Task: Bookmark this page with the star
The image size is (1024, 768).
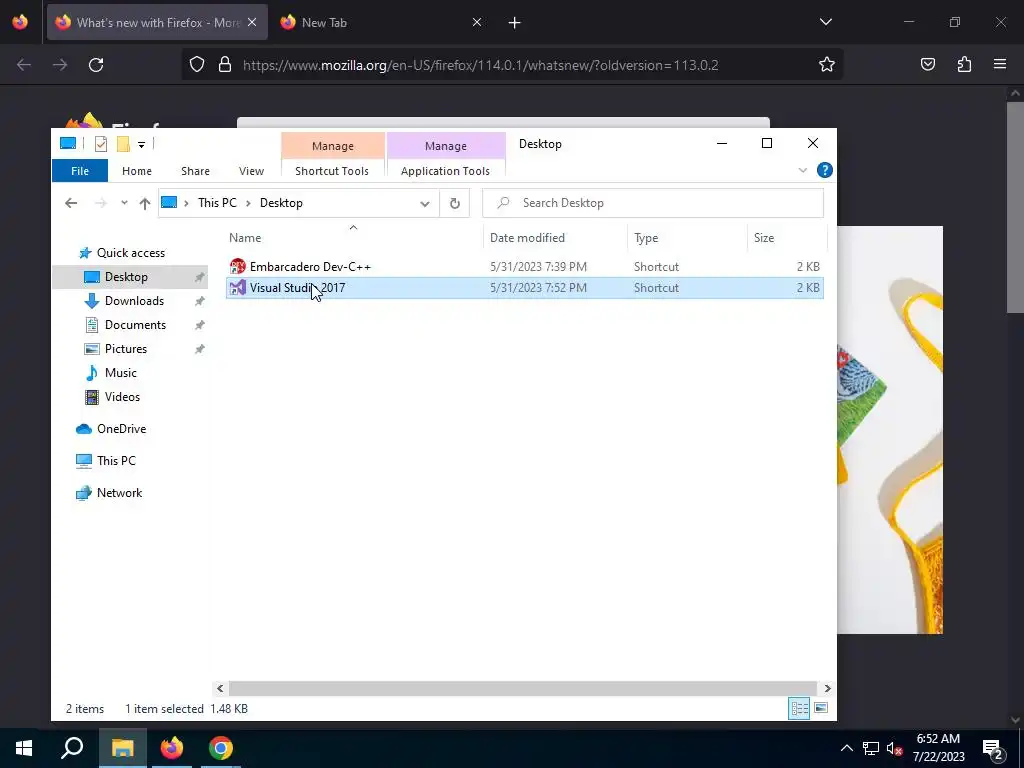Action: click(x=827, y=65)
